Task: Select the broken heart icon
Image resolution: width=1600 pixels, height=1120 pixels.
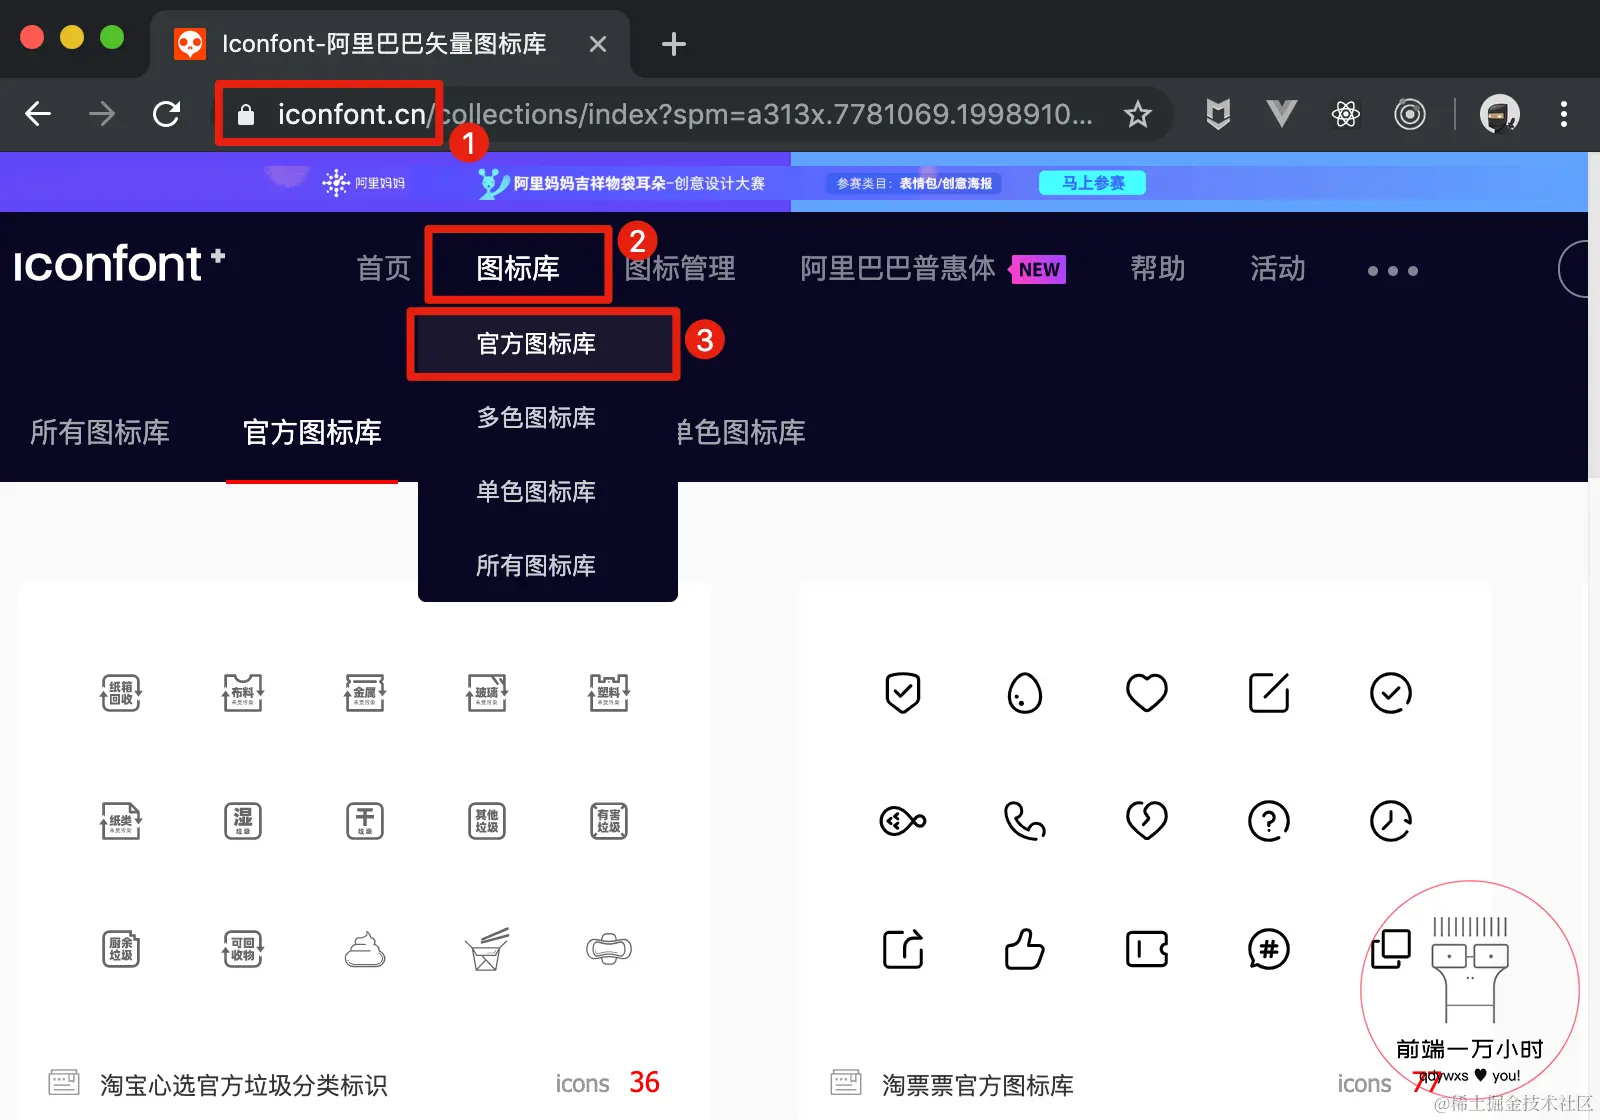Action: point(1147,821)
